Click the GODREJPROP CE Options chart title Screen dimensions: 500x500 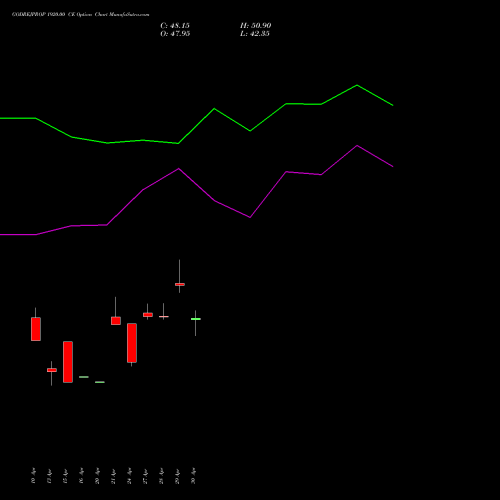pyautogui.click(x=80, y=14)
